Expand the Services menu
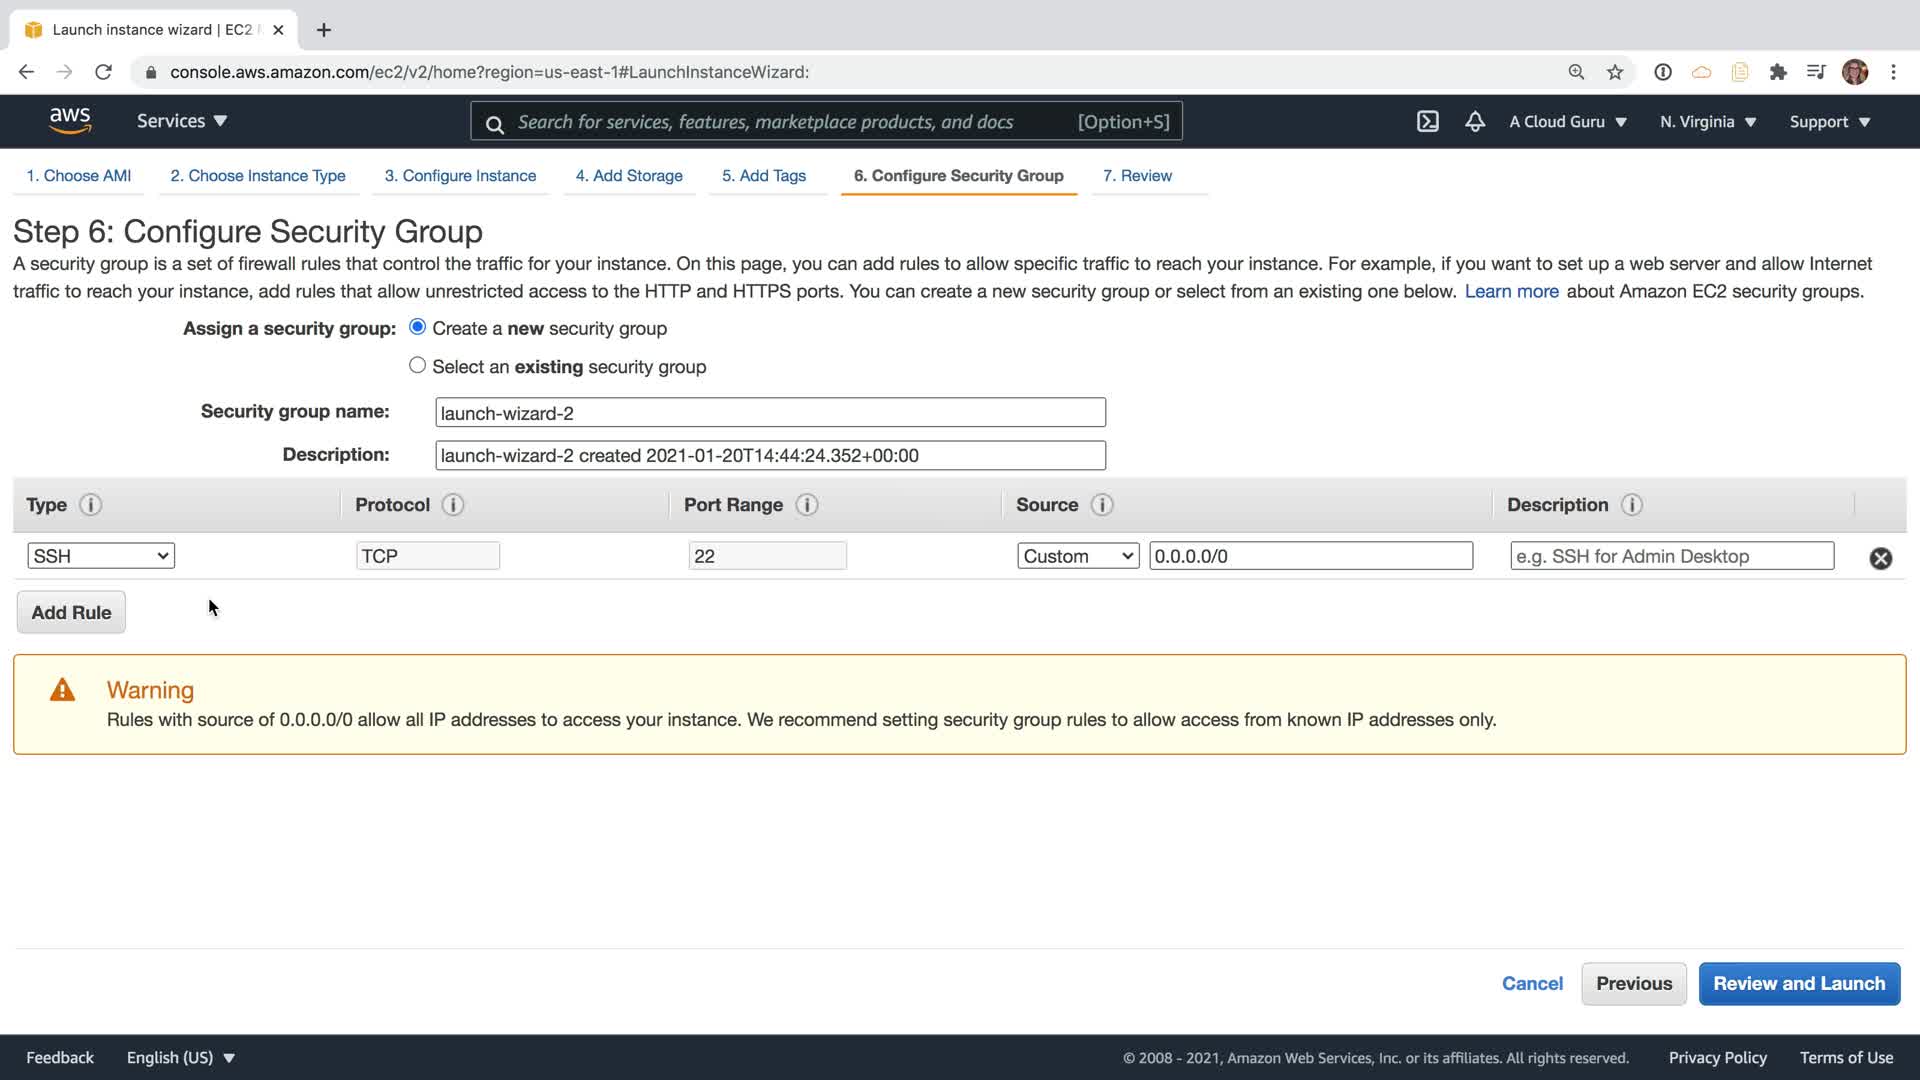 point(182,121)
